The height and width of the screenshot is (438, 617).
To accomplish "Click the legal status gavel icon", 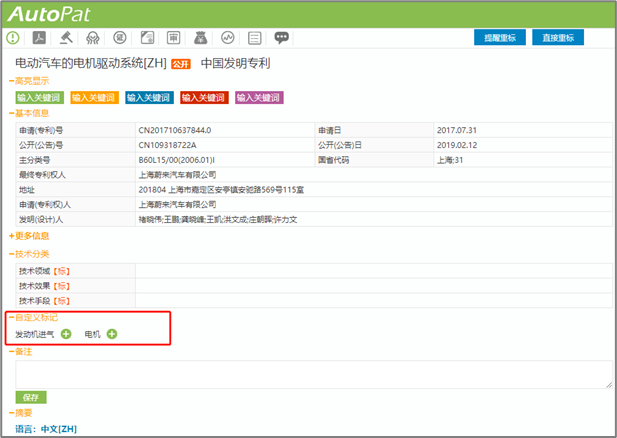I will 67,39.
